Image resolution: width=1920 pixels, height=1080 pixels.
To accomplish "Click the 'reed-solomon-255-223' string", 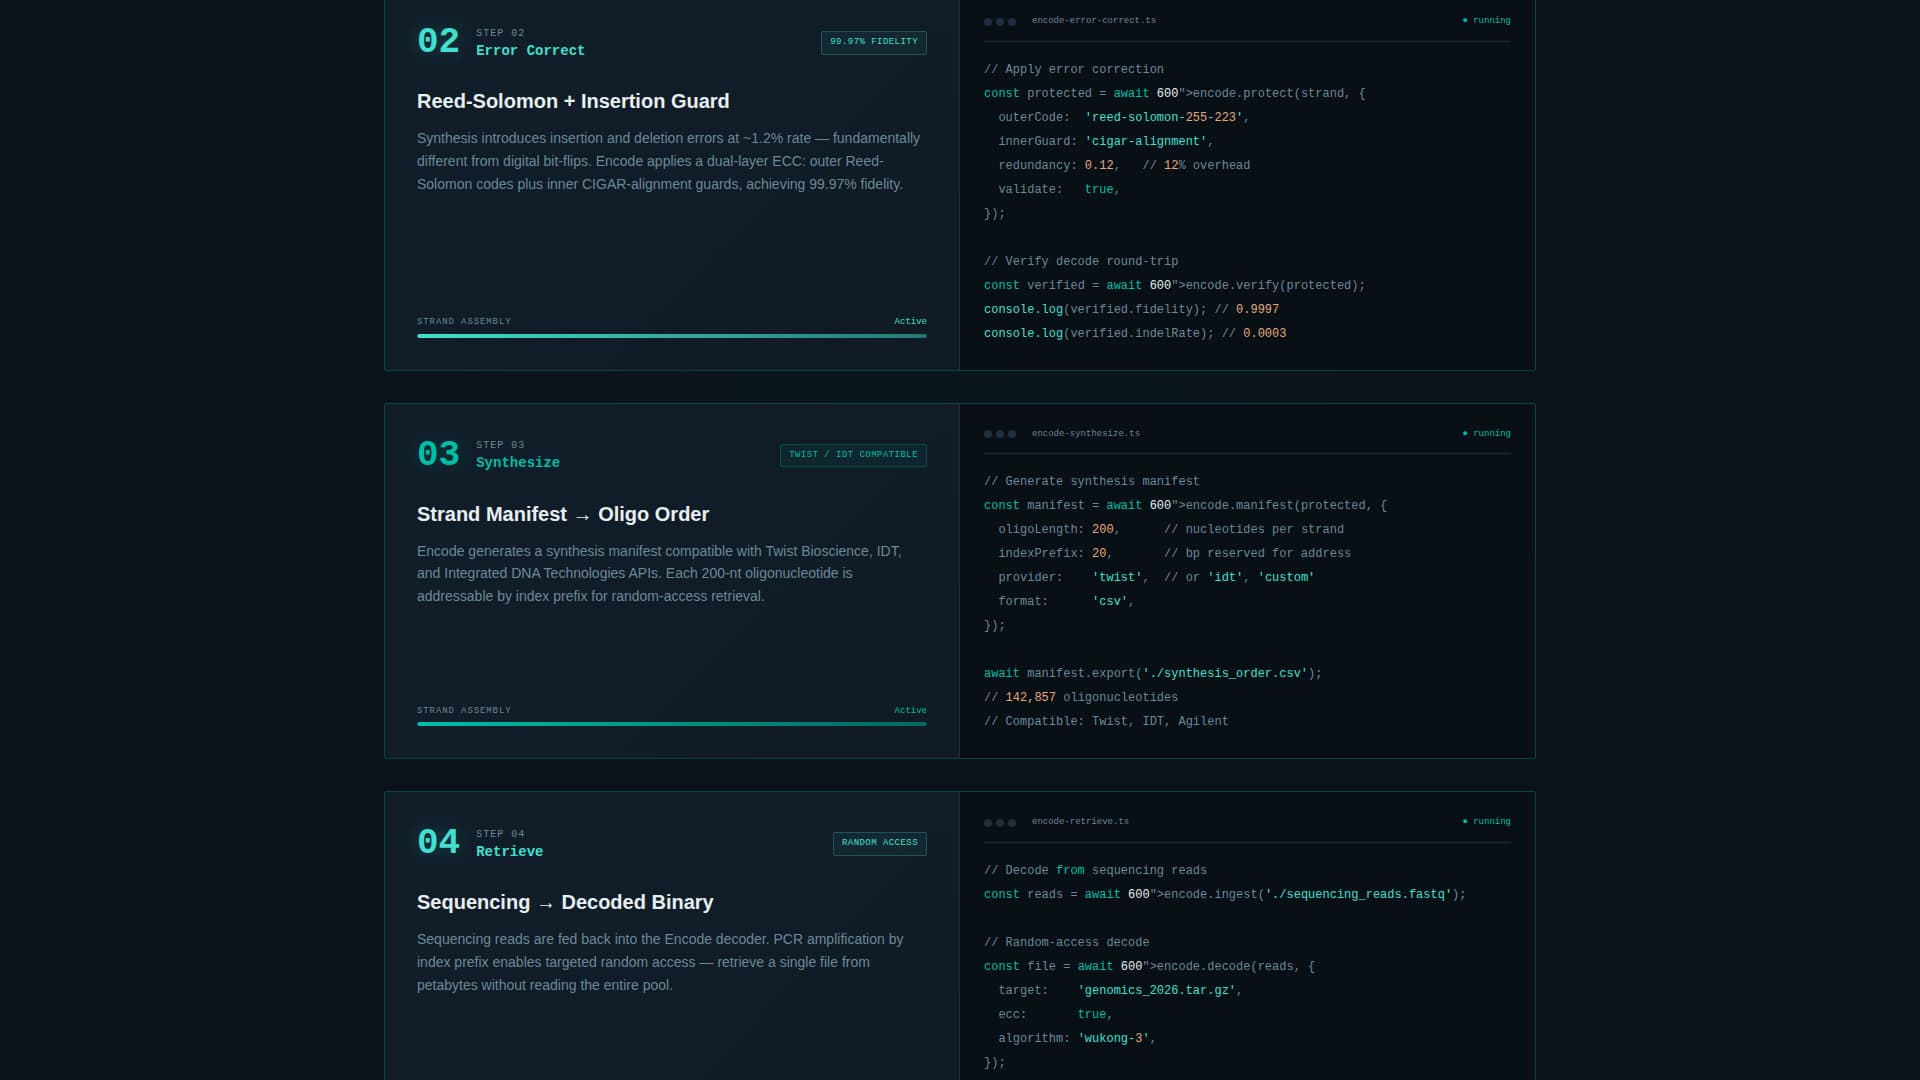I will point(1164,117).
